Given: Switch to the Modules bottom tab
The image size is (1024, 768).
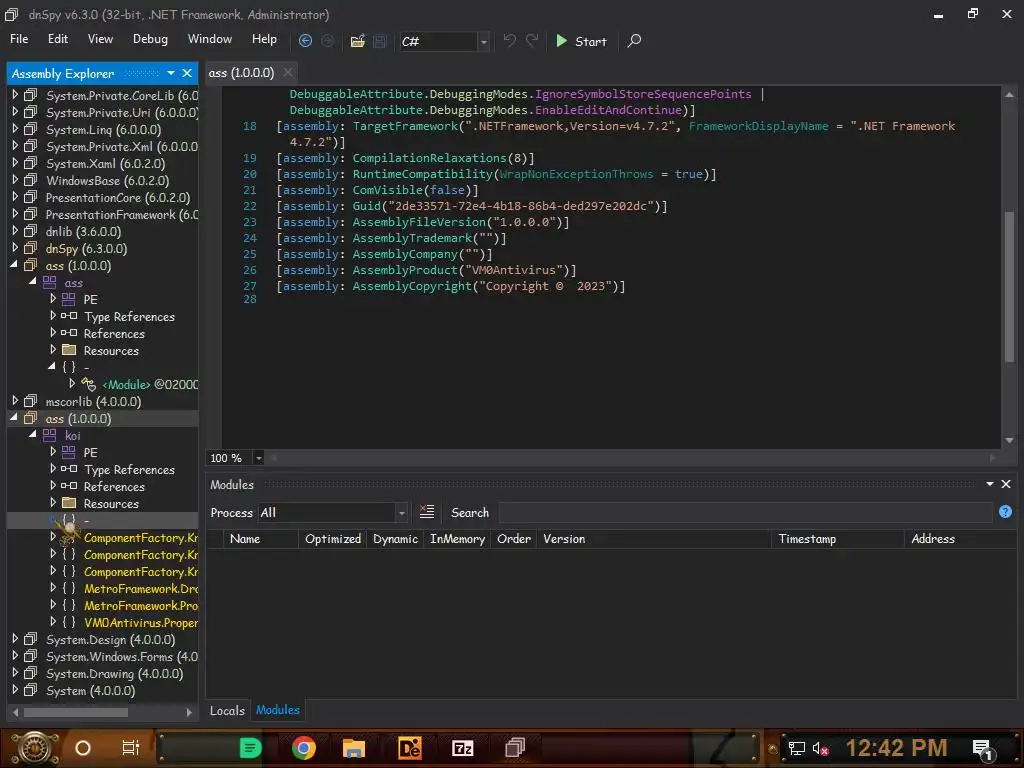Looking at the screenshot, I should click(x=278, y=710).
